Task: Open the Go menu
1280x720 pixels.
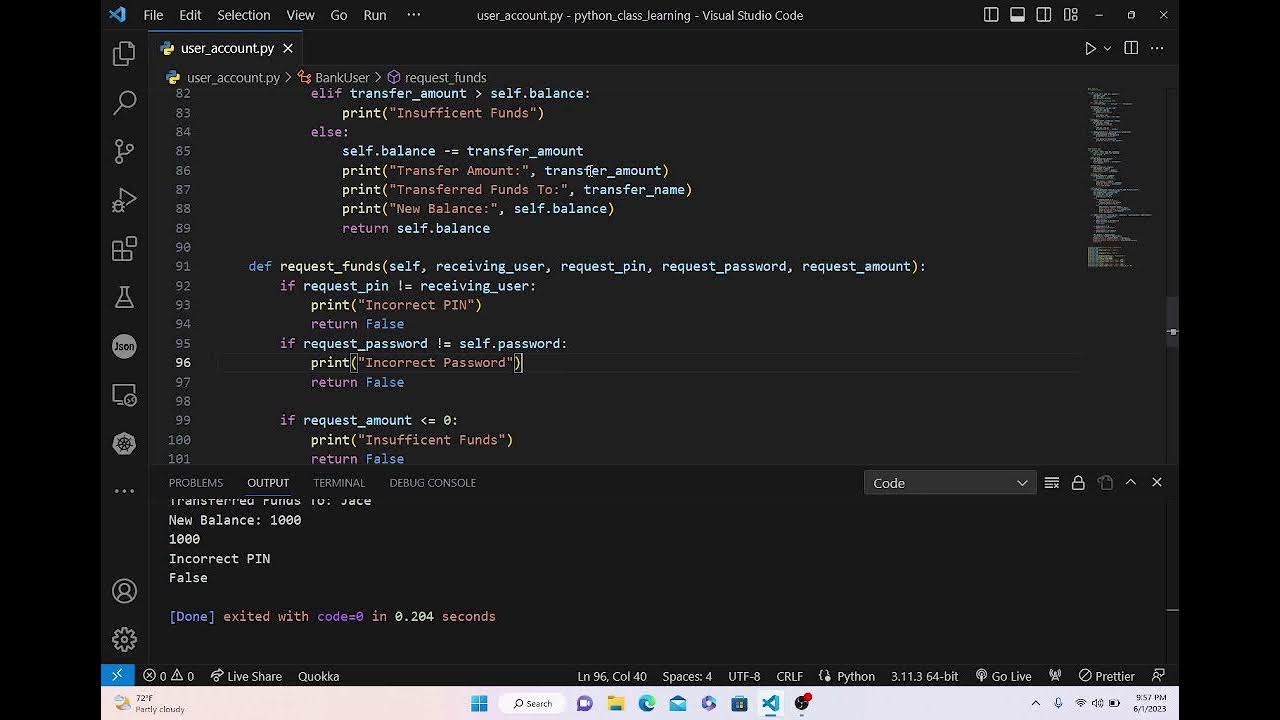Action: coord(339,15)
